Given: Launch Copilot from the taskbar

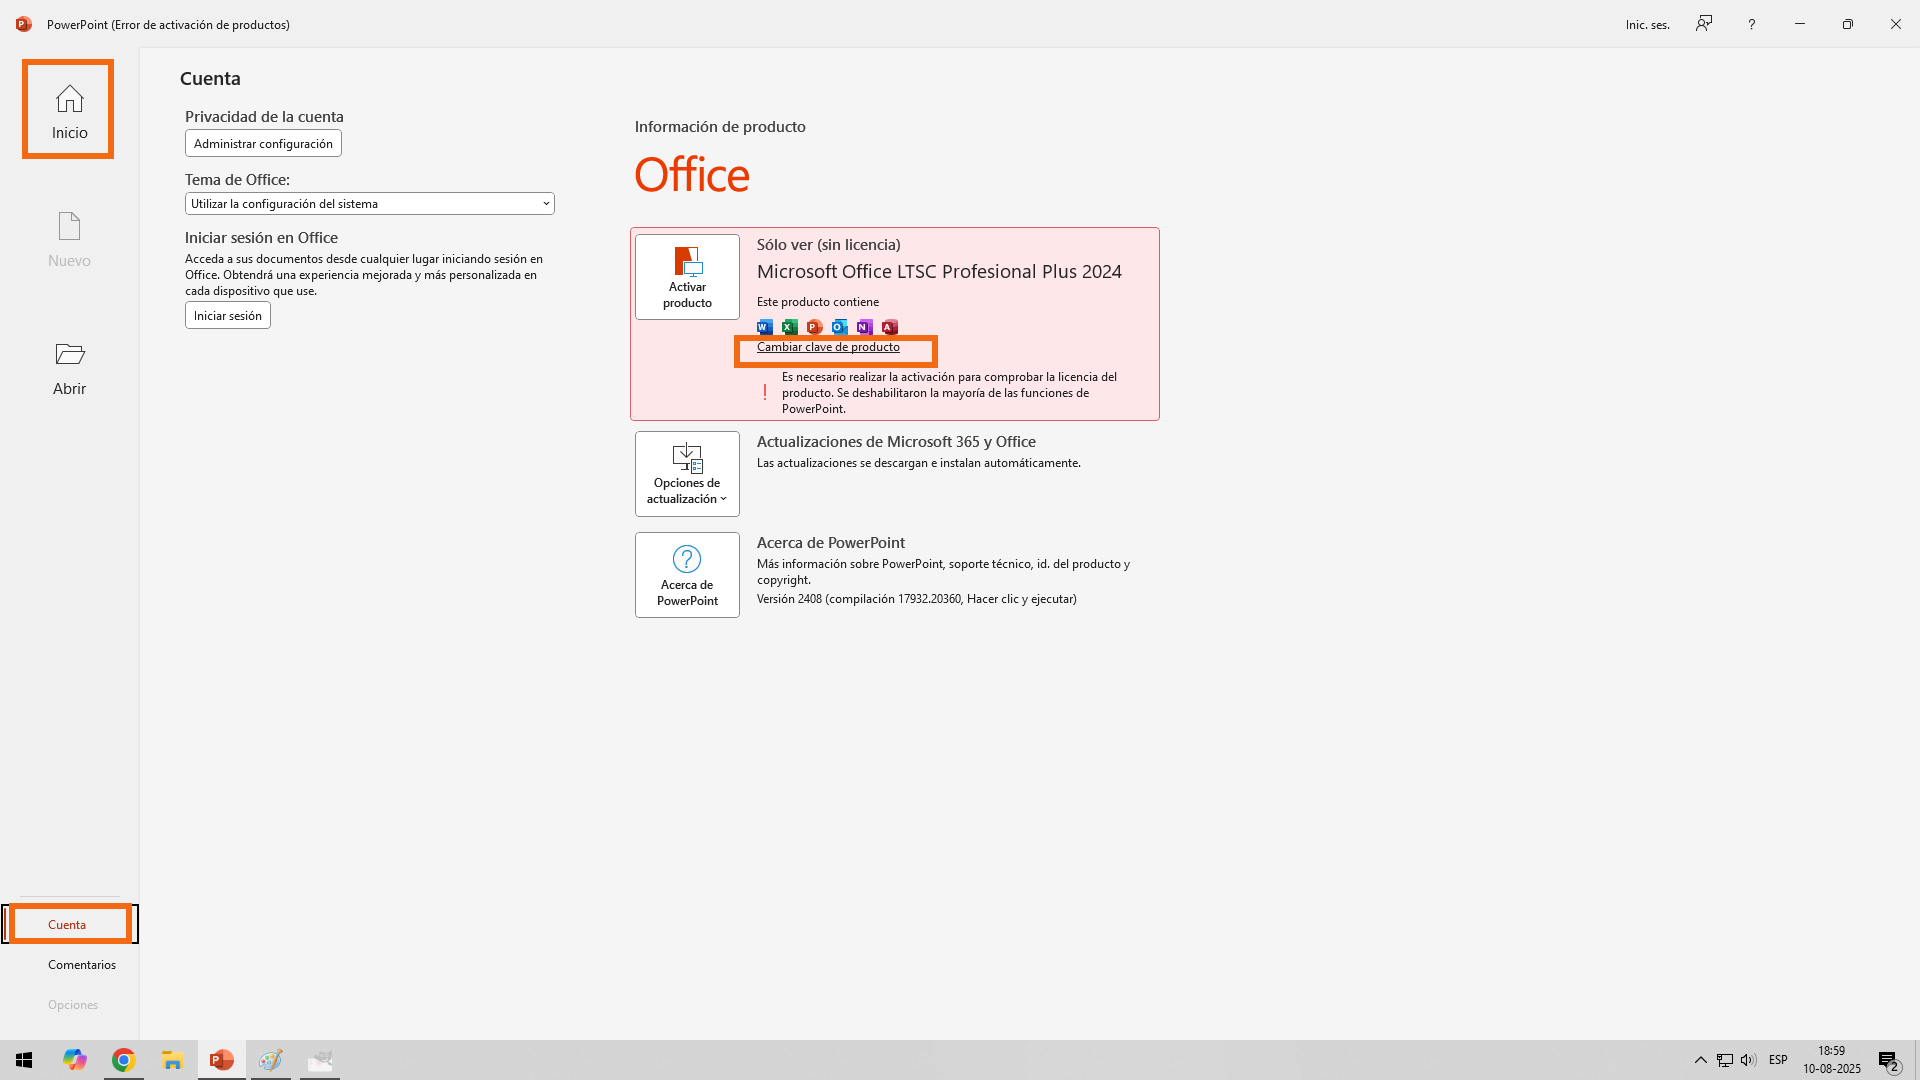Looking at the screenshot, I should tap(75, 1060).
